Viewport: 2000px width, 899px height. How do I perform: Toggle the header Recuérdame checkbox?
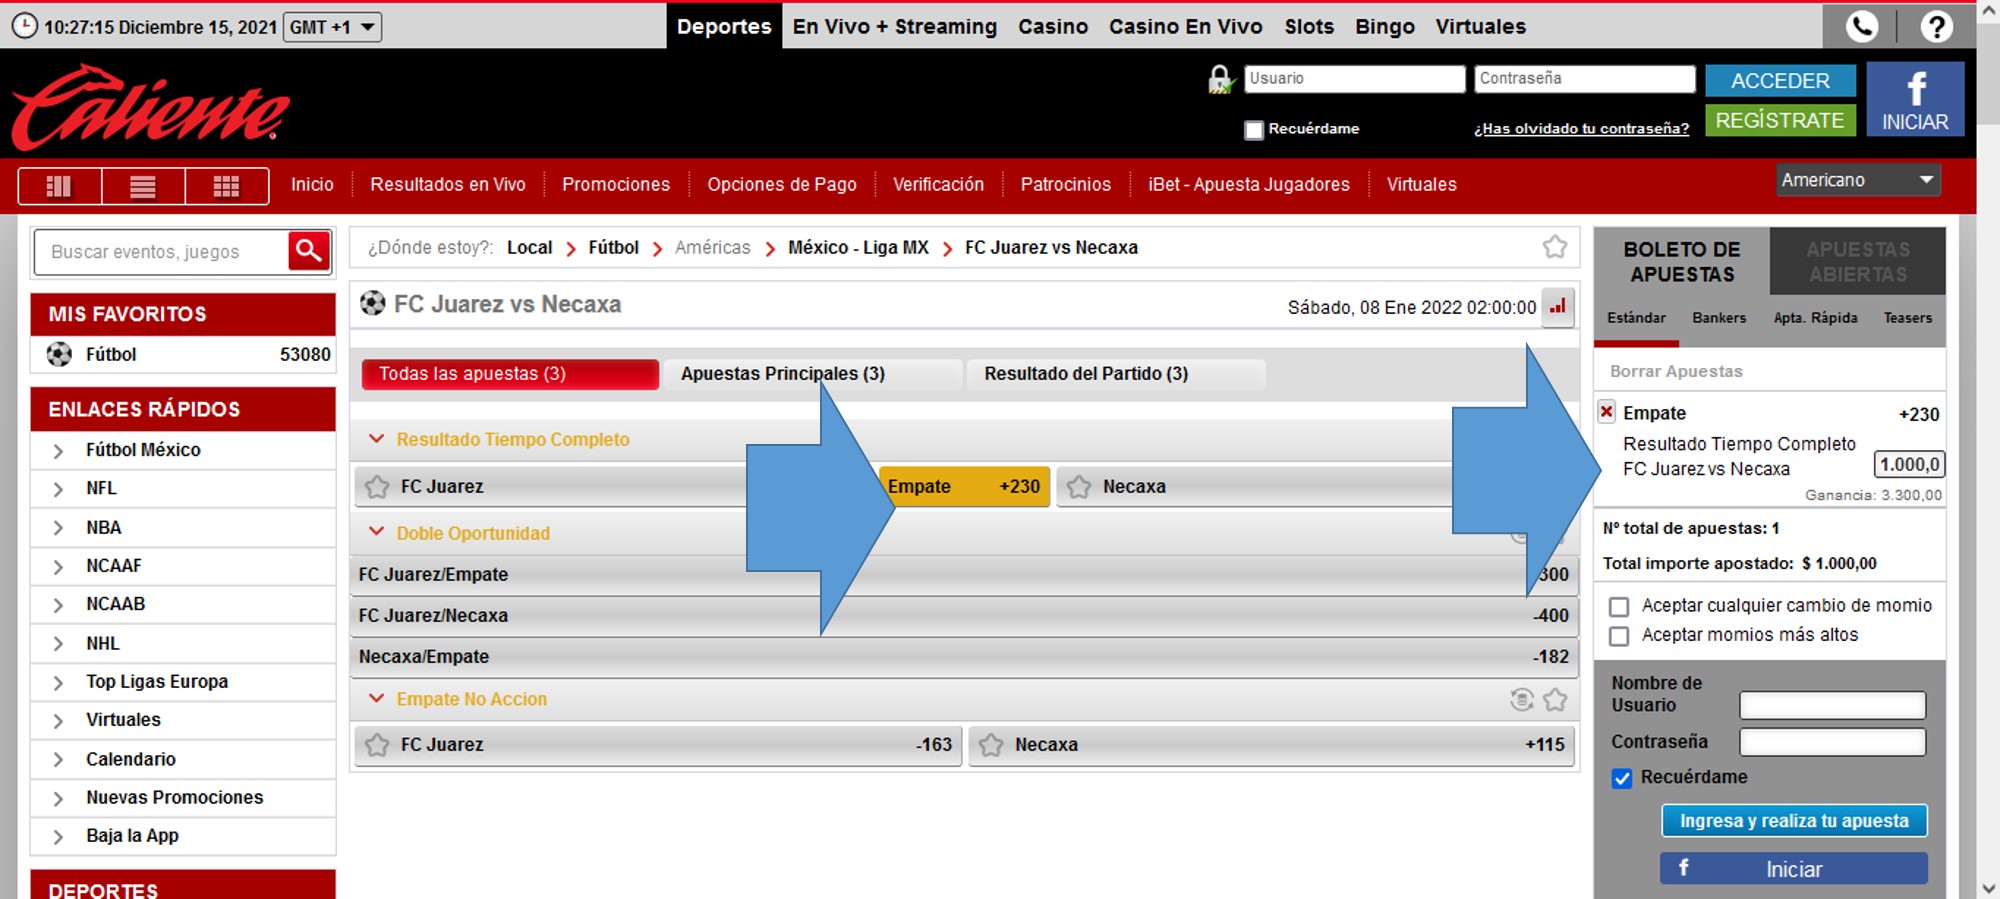pyautogui.click(x=1253, y=129)
